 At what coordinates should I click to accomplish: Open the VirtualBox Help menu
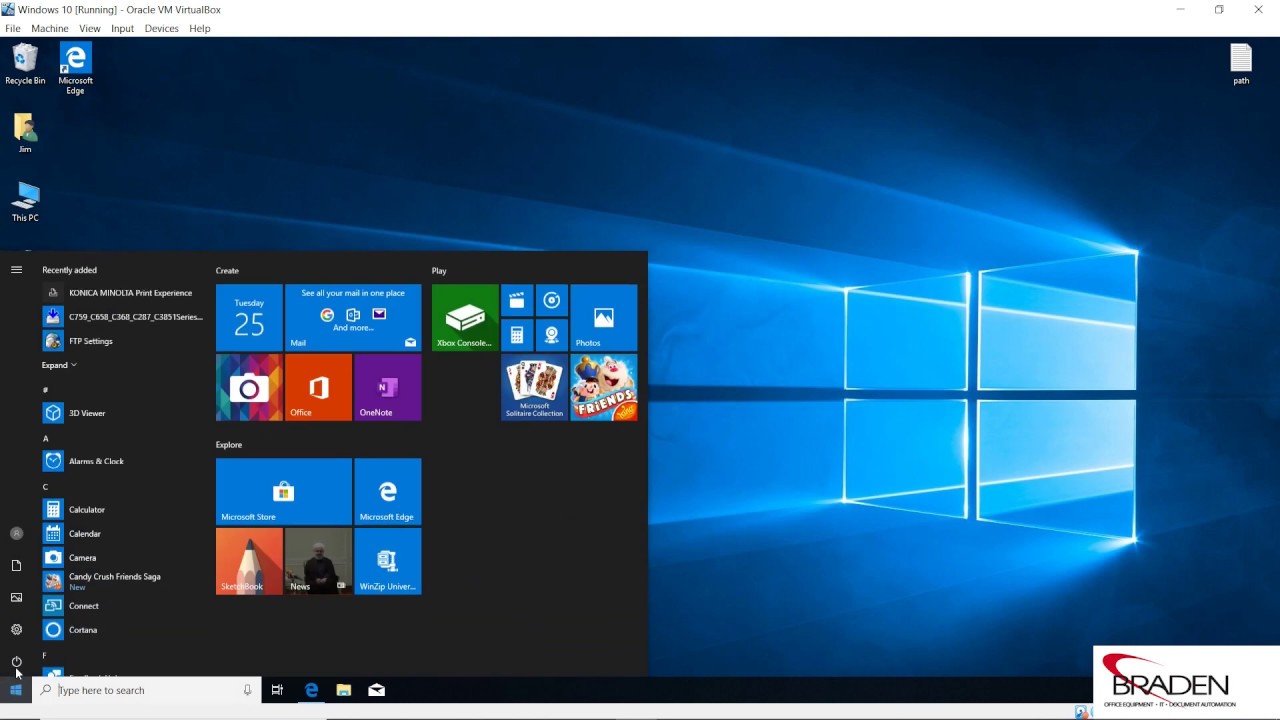pos(200,28)
